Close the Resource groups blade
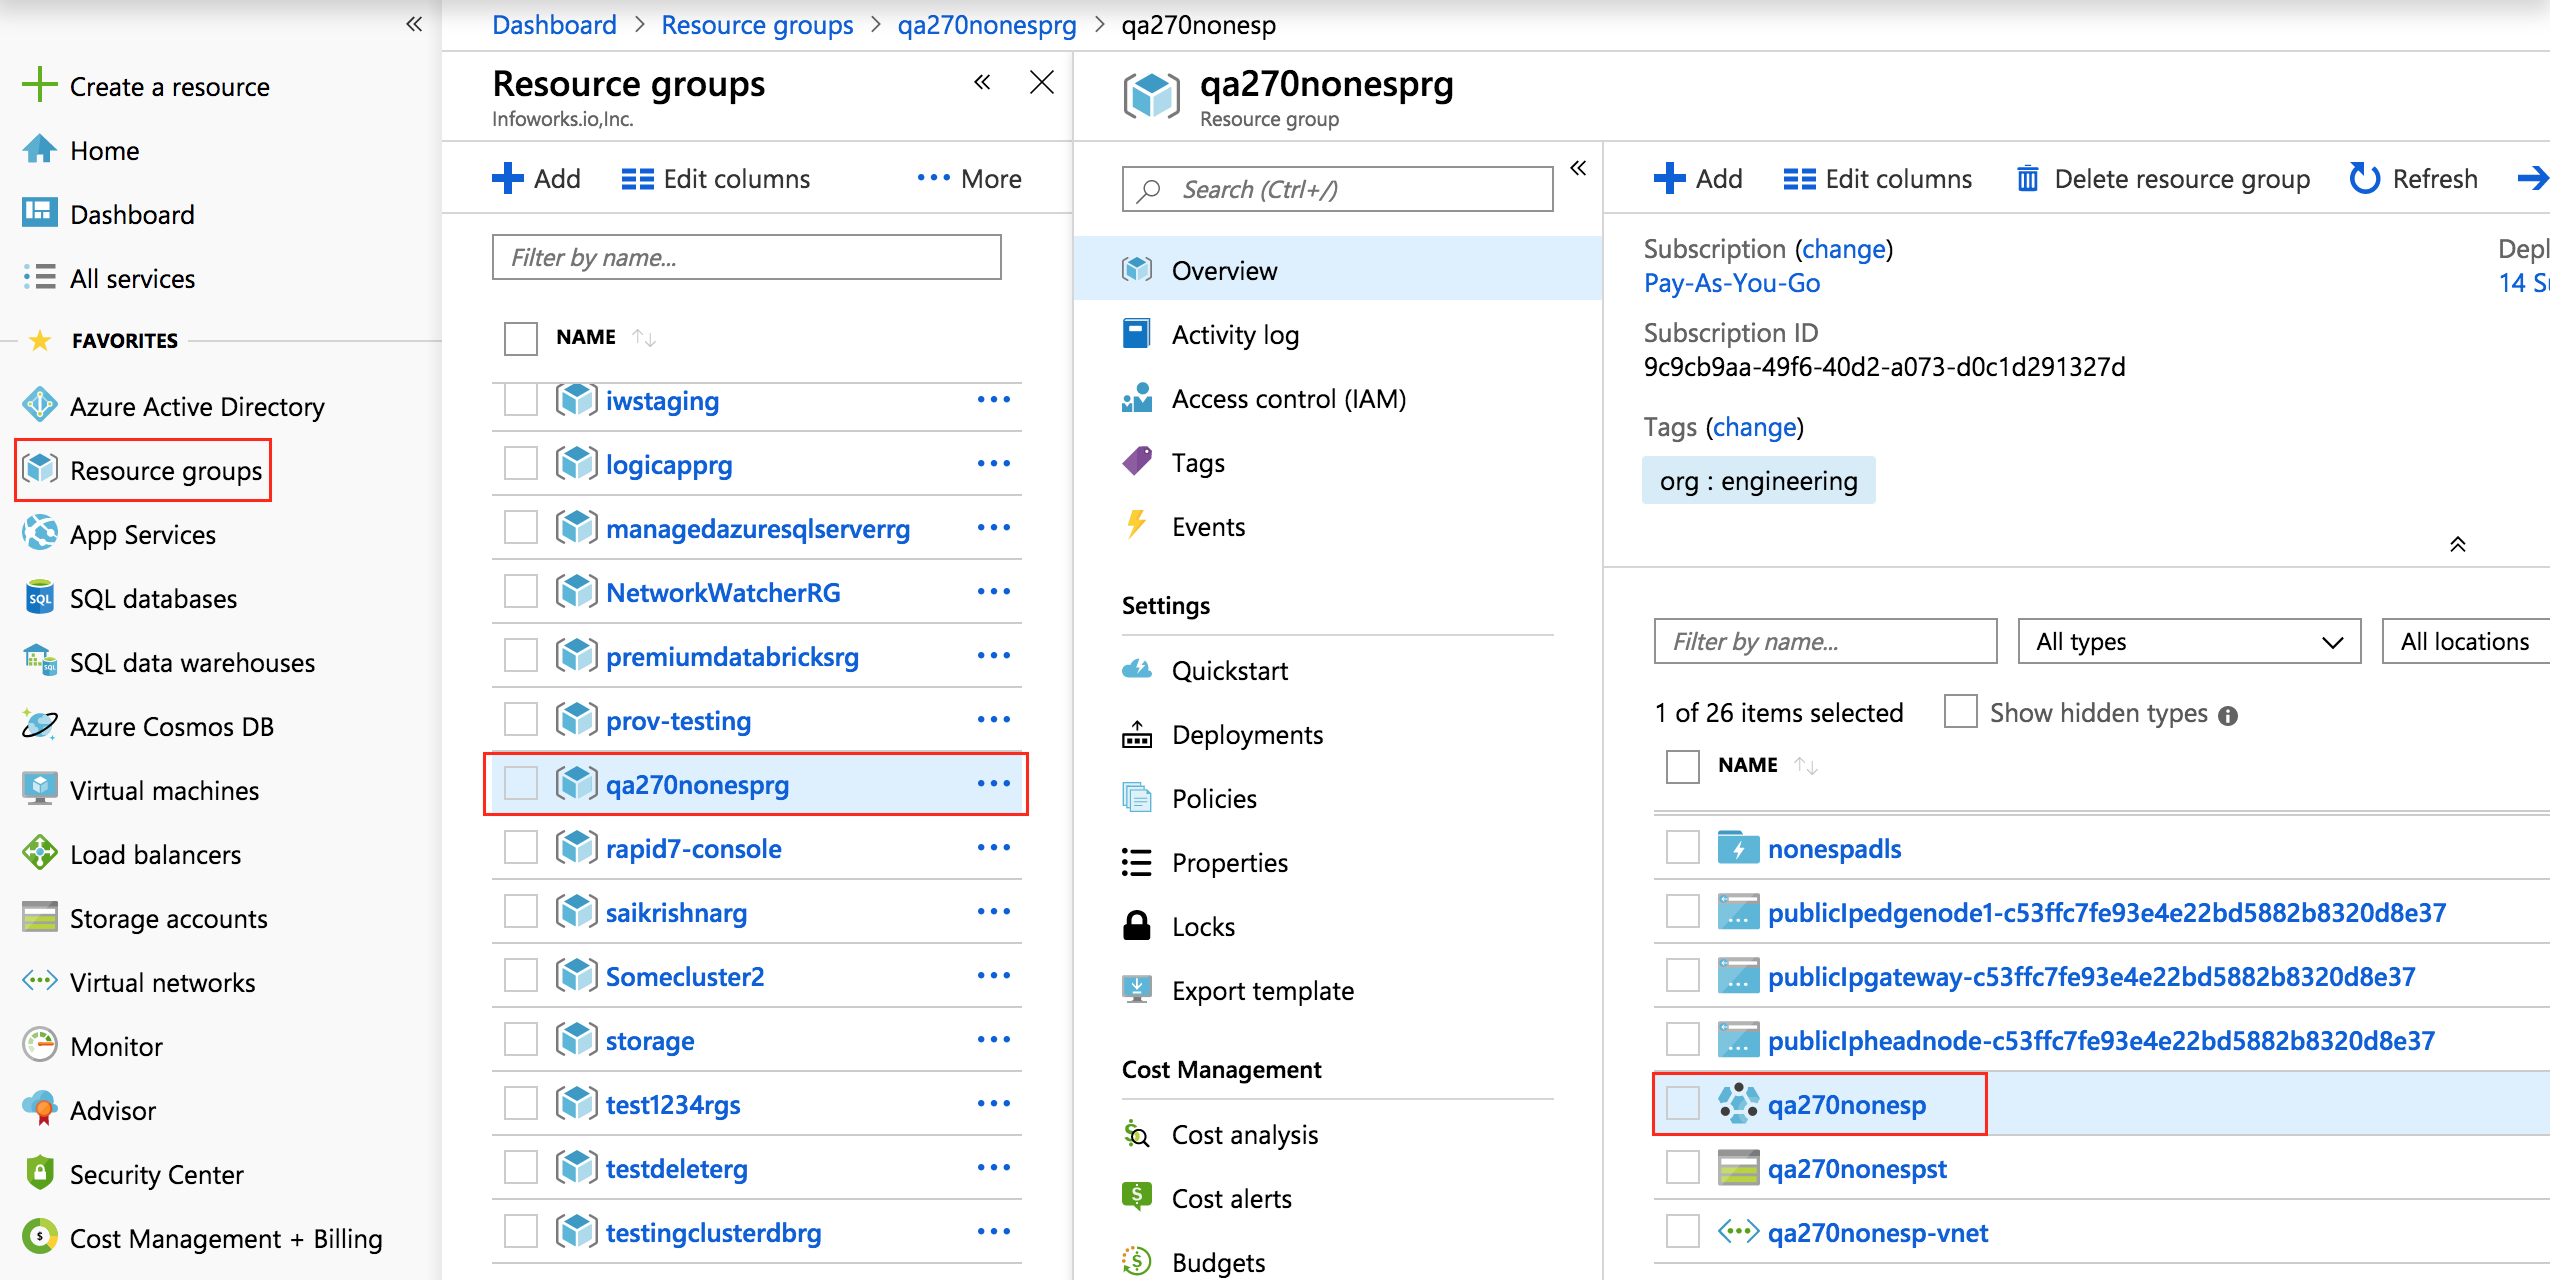Viewport: 2550px width, 1280px height. click(x=1041, y=82)
